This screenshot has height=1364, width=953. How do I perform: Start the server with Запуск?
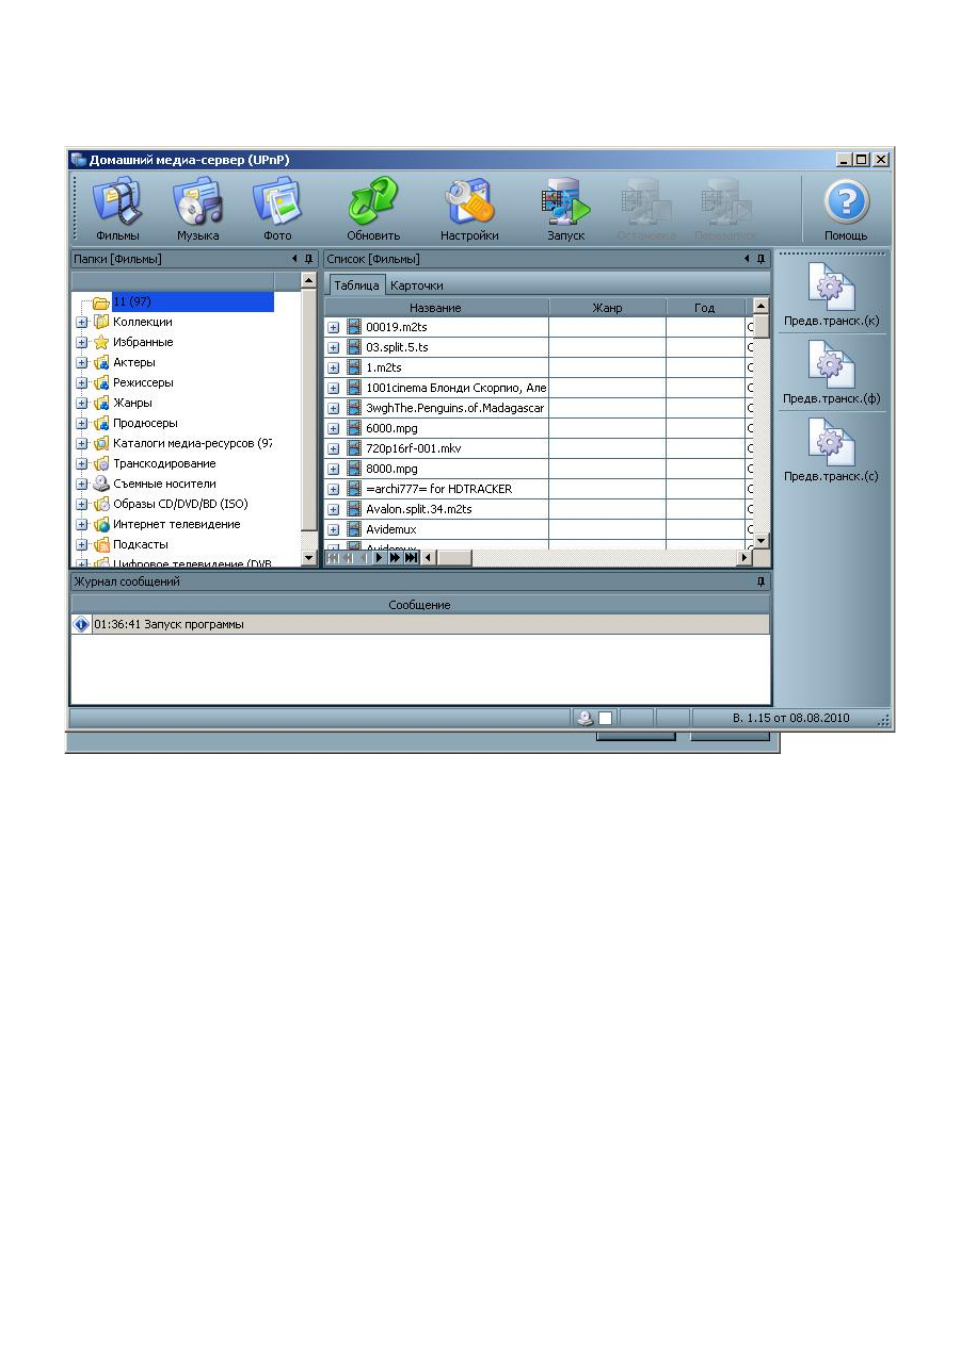click(x=565, y=208)
